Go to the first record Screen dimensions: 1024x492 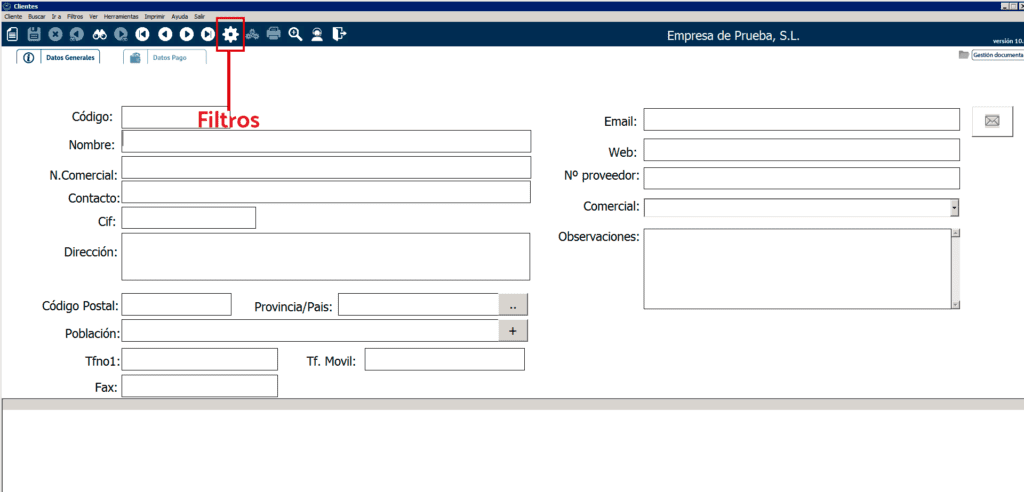click(x=143, y=34)
